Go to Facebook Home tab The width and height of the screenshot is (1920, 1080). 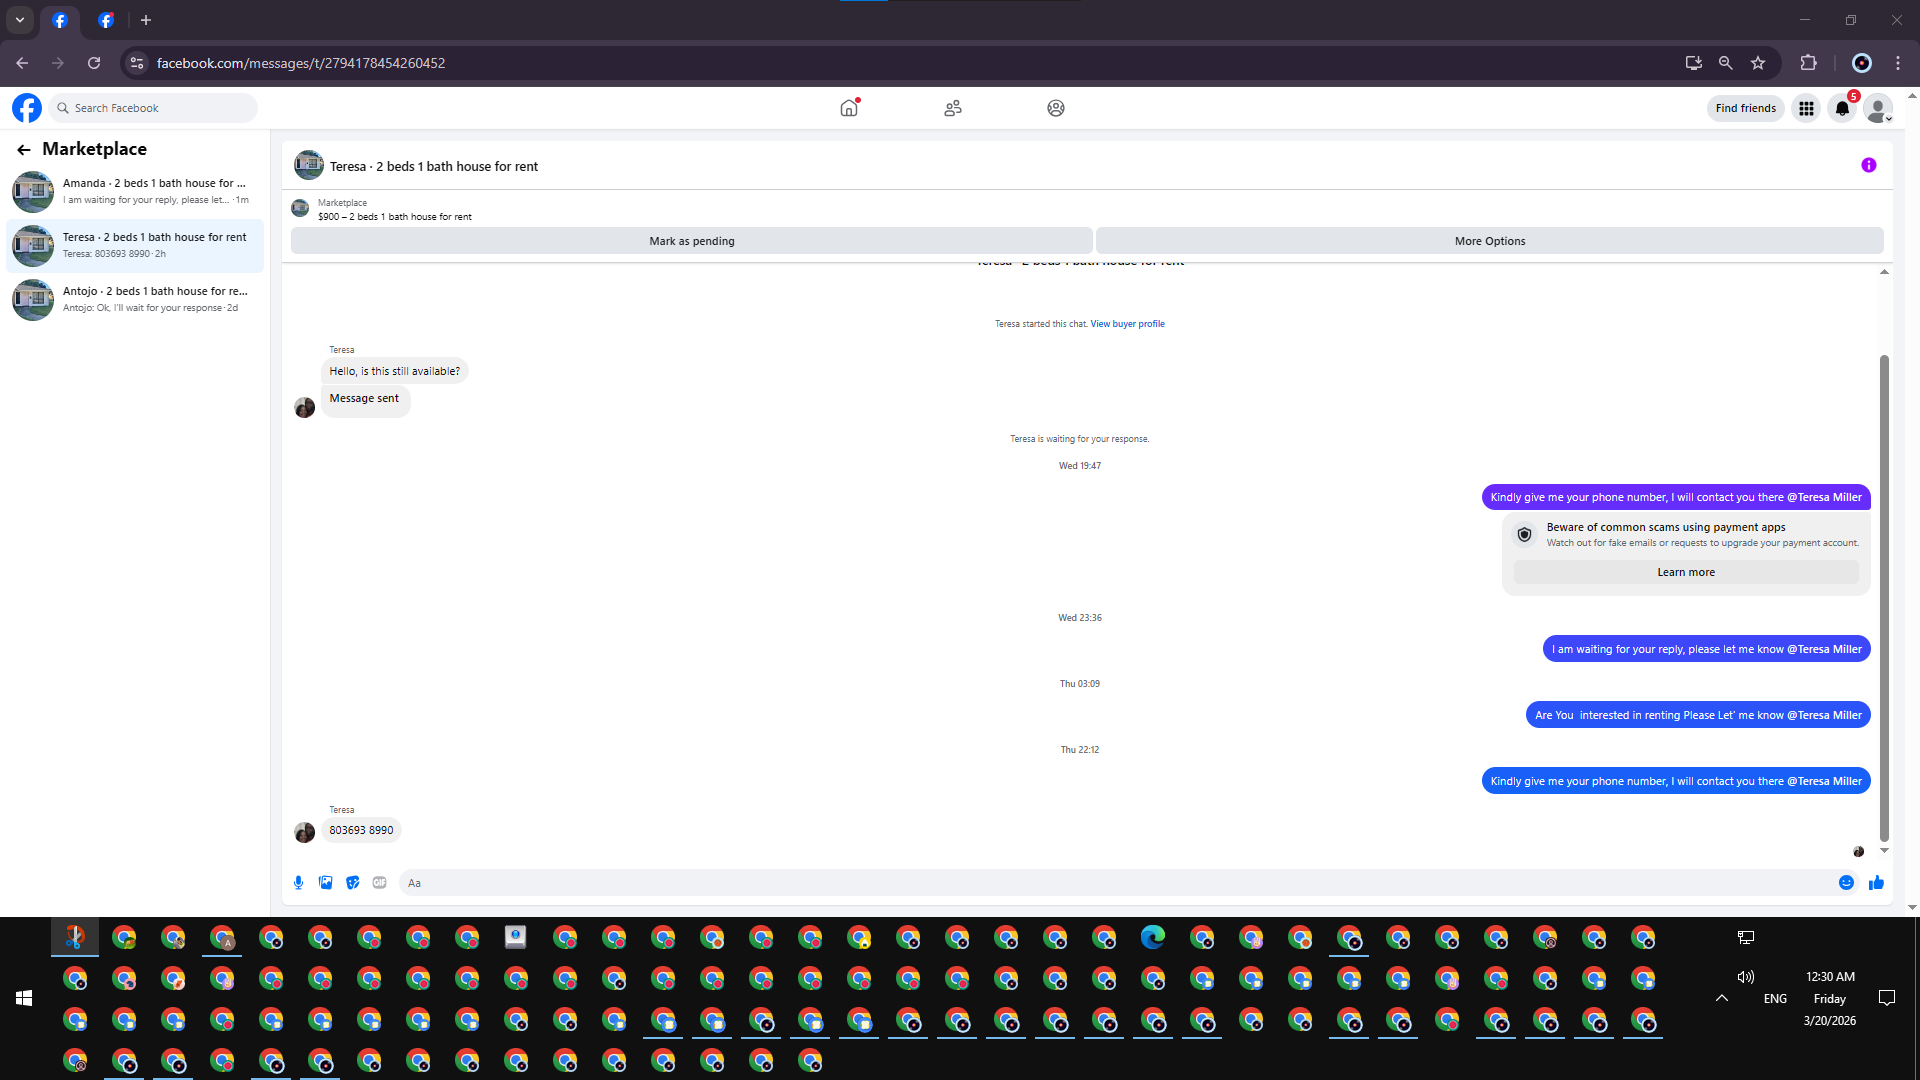849,108
